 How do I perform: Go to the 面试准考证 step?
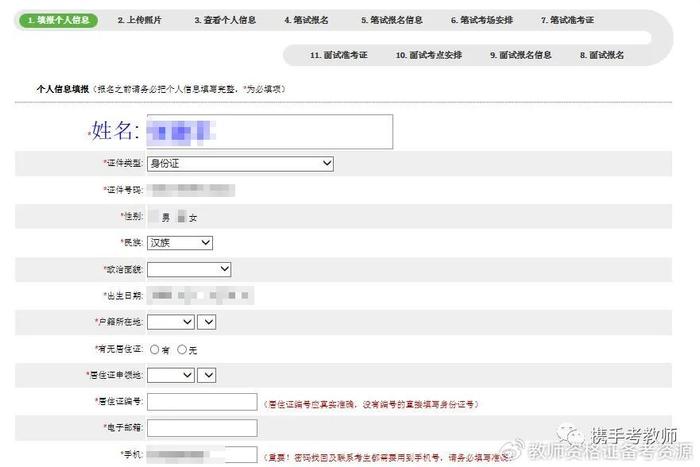point(339,55)
